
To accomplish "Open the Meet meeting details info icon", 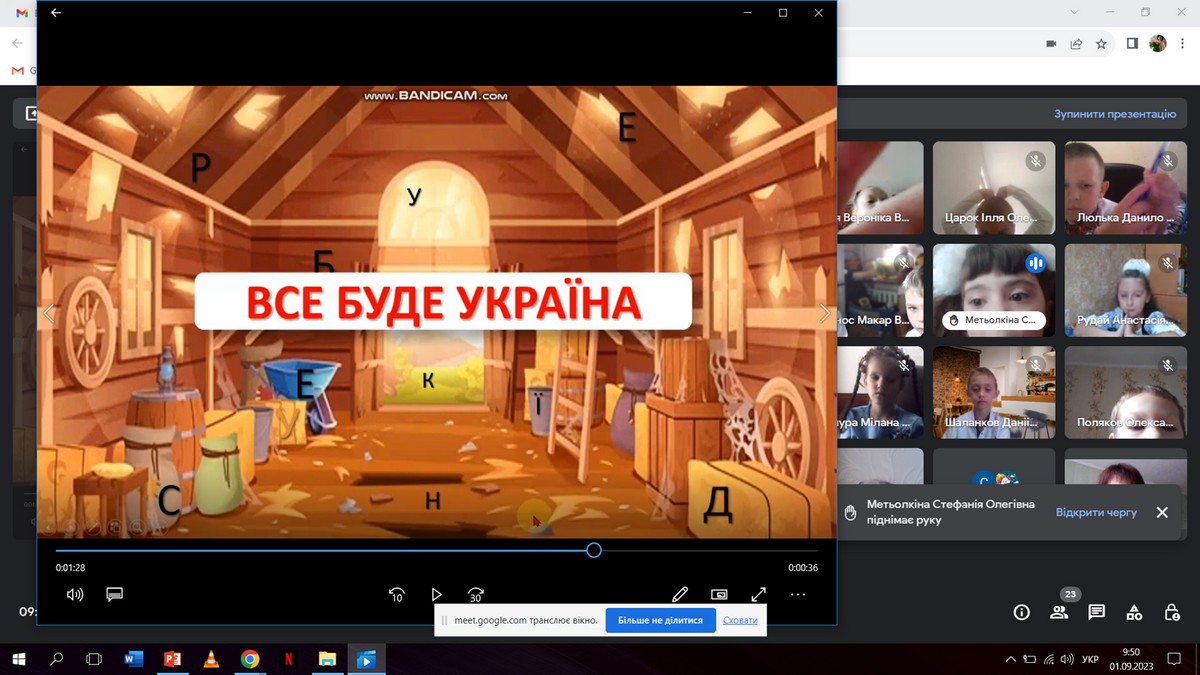I will pos(1021,612).
